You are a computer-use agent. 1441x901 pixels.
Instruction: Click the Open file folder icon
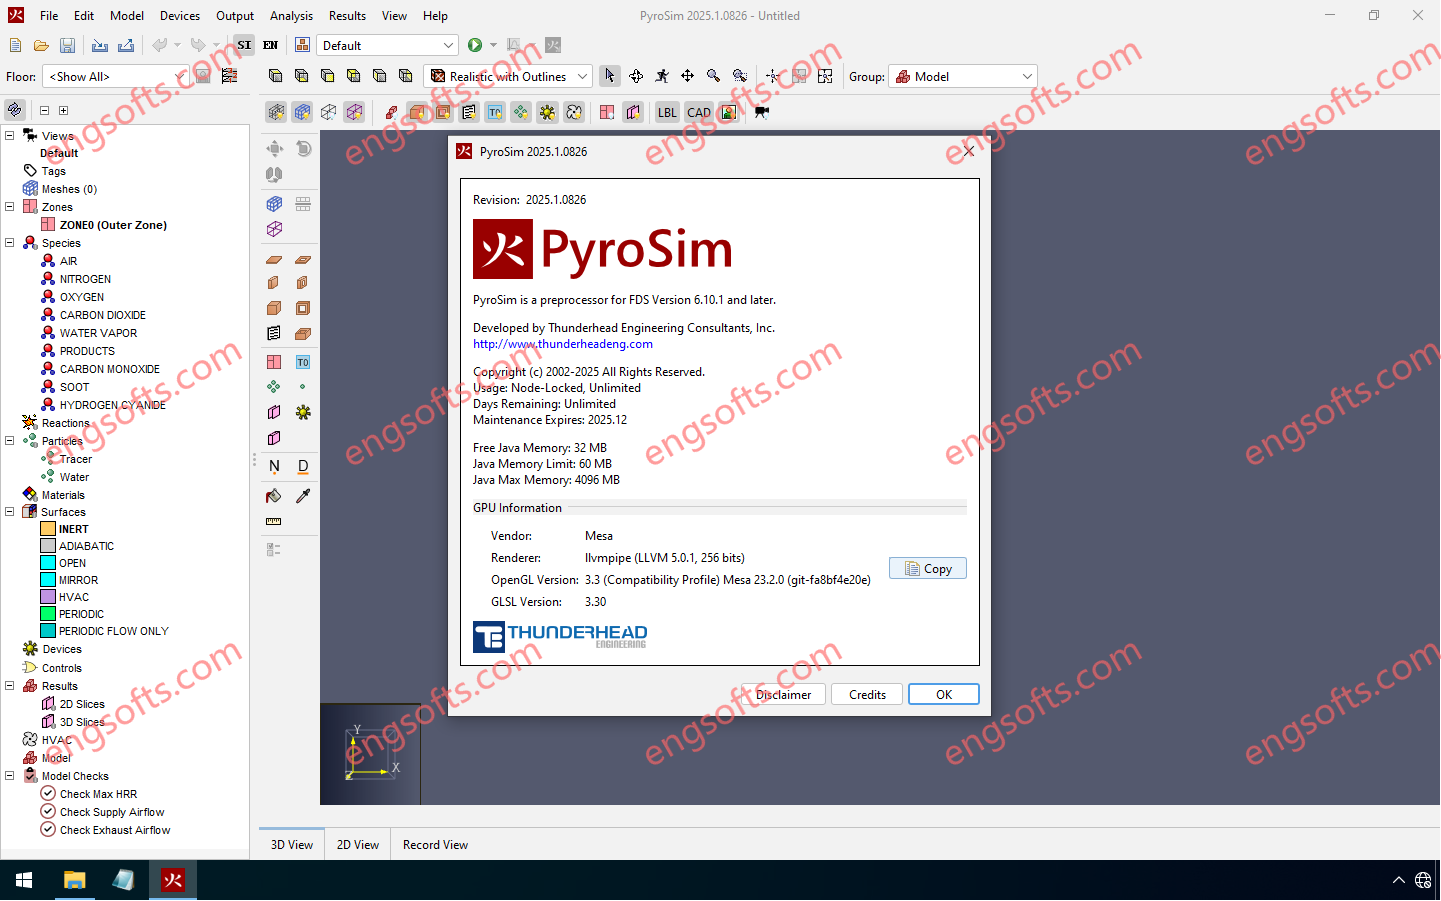[41, 46]
